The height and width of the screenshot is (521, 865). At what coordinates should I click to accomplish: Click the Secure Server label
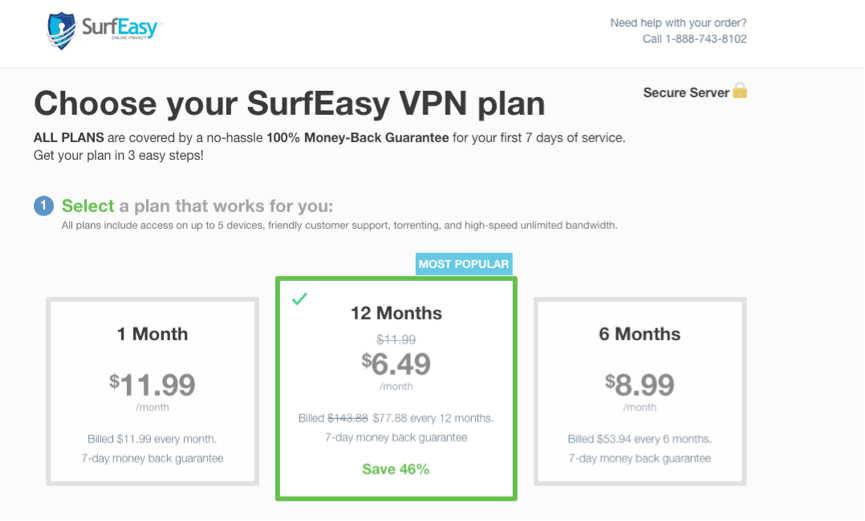click(686, 92)
